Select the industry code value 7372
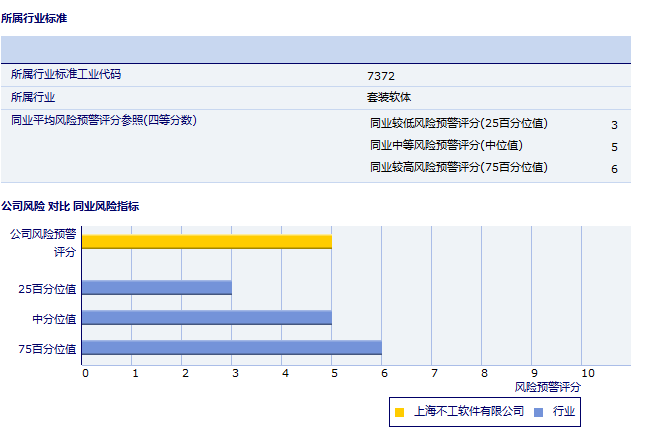 click(381, 76)
